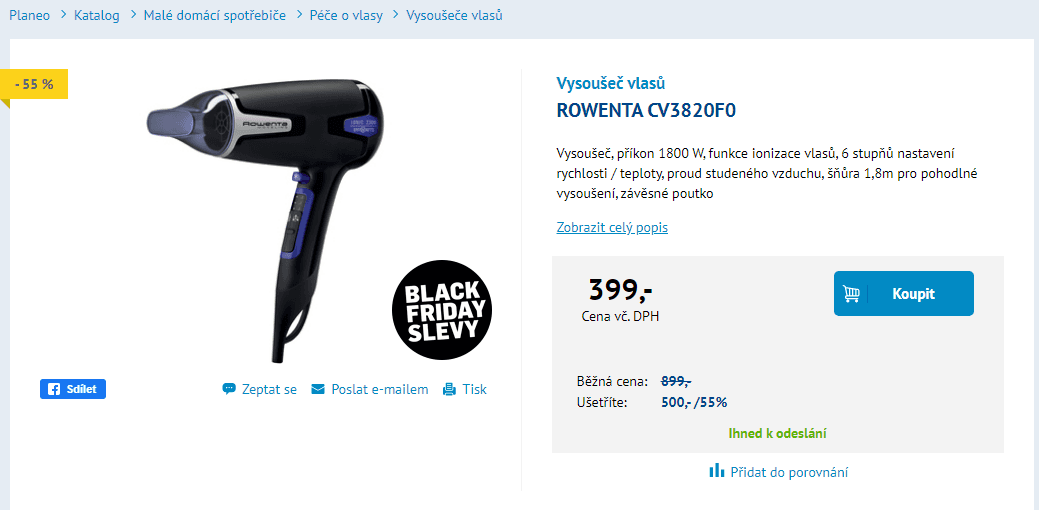Click the bar chart comparison icon

click(x=716, y=471)
